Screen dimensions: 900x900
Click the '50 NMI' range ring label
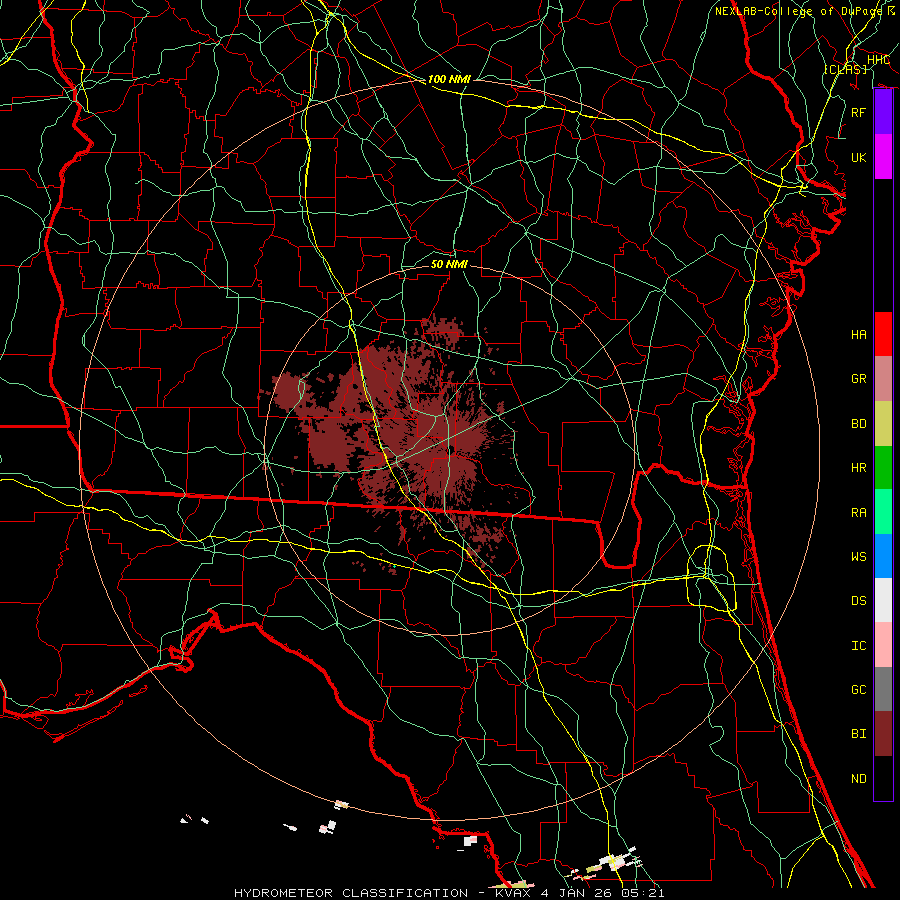tap(449, 264)
